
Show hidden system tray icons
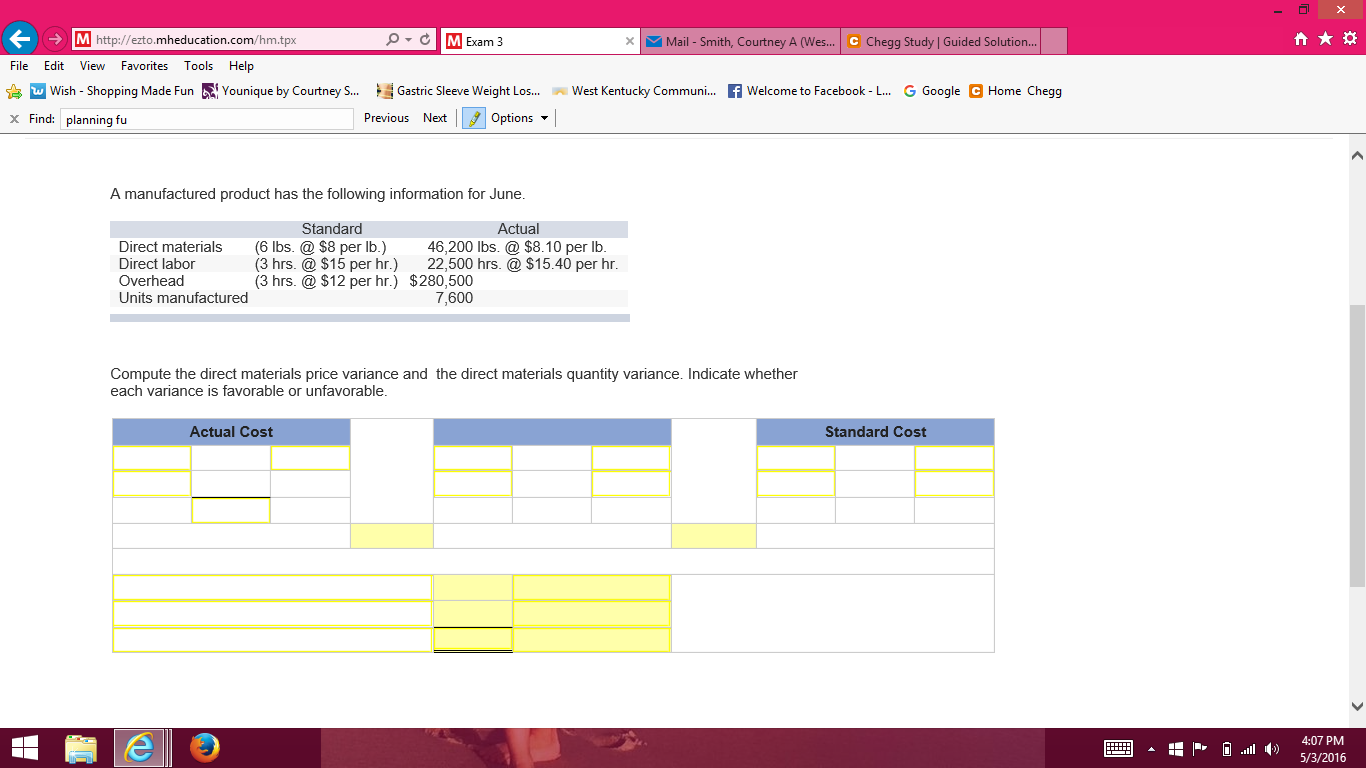(1150, 749)
